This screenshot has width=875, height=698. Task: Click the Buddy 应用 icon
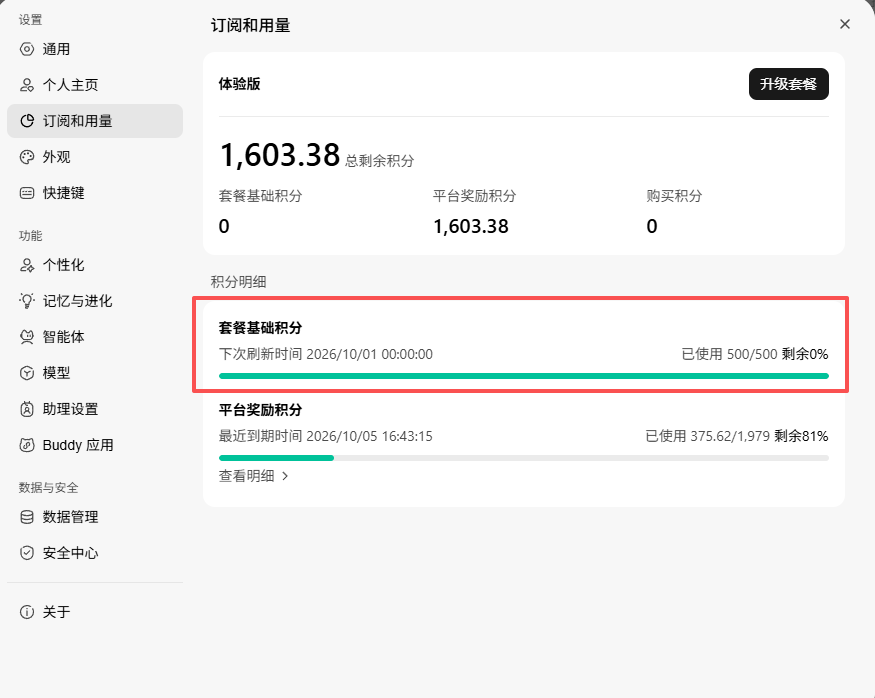(27, 445)
